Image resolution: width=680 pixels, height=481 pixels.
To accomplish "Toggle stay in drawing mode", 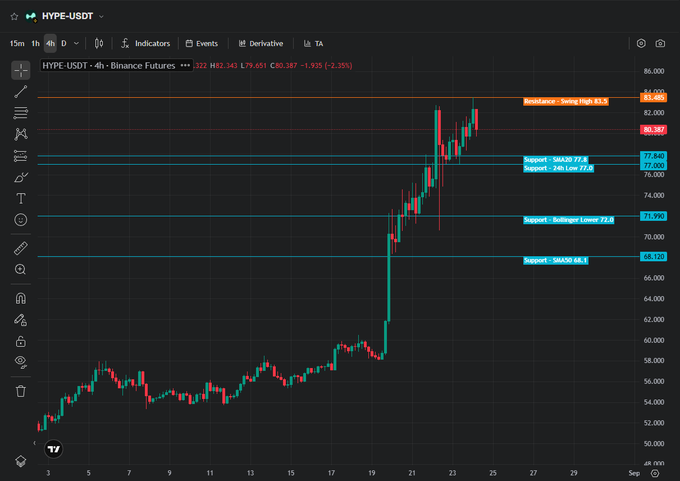I will click(20, 320).
